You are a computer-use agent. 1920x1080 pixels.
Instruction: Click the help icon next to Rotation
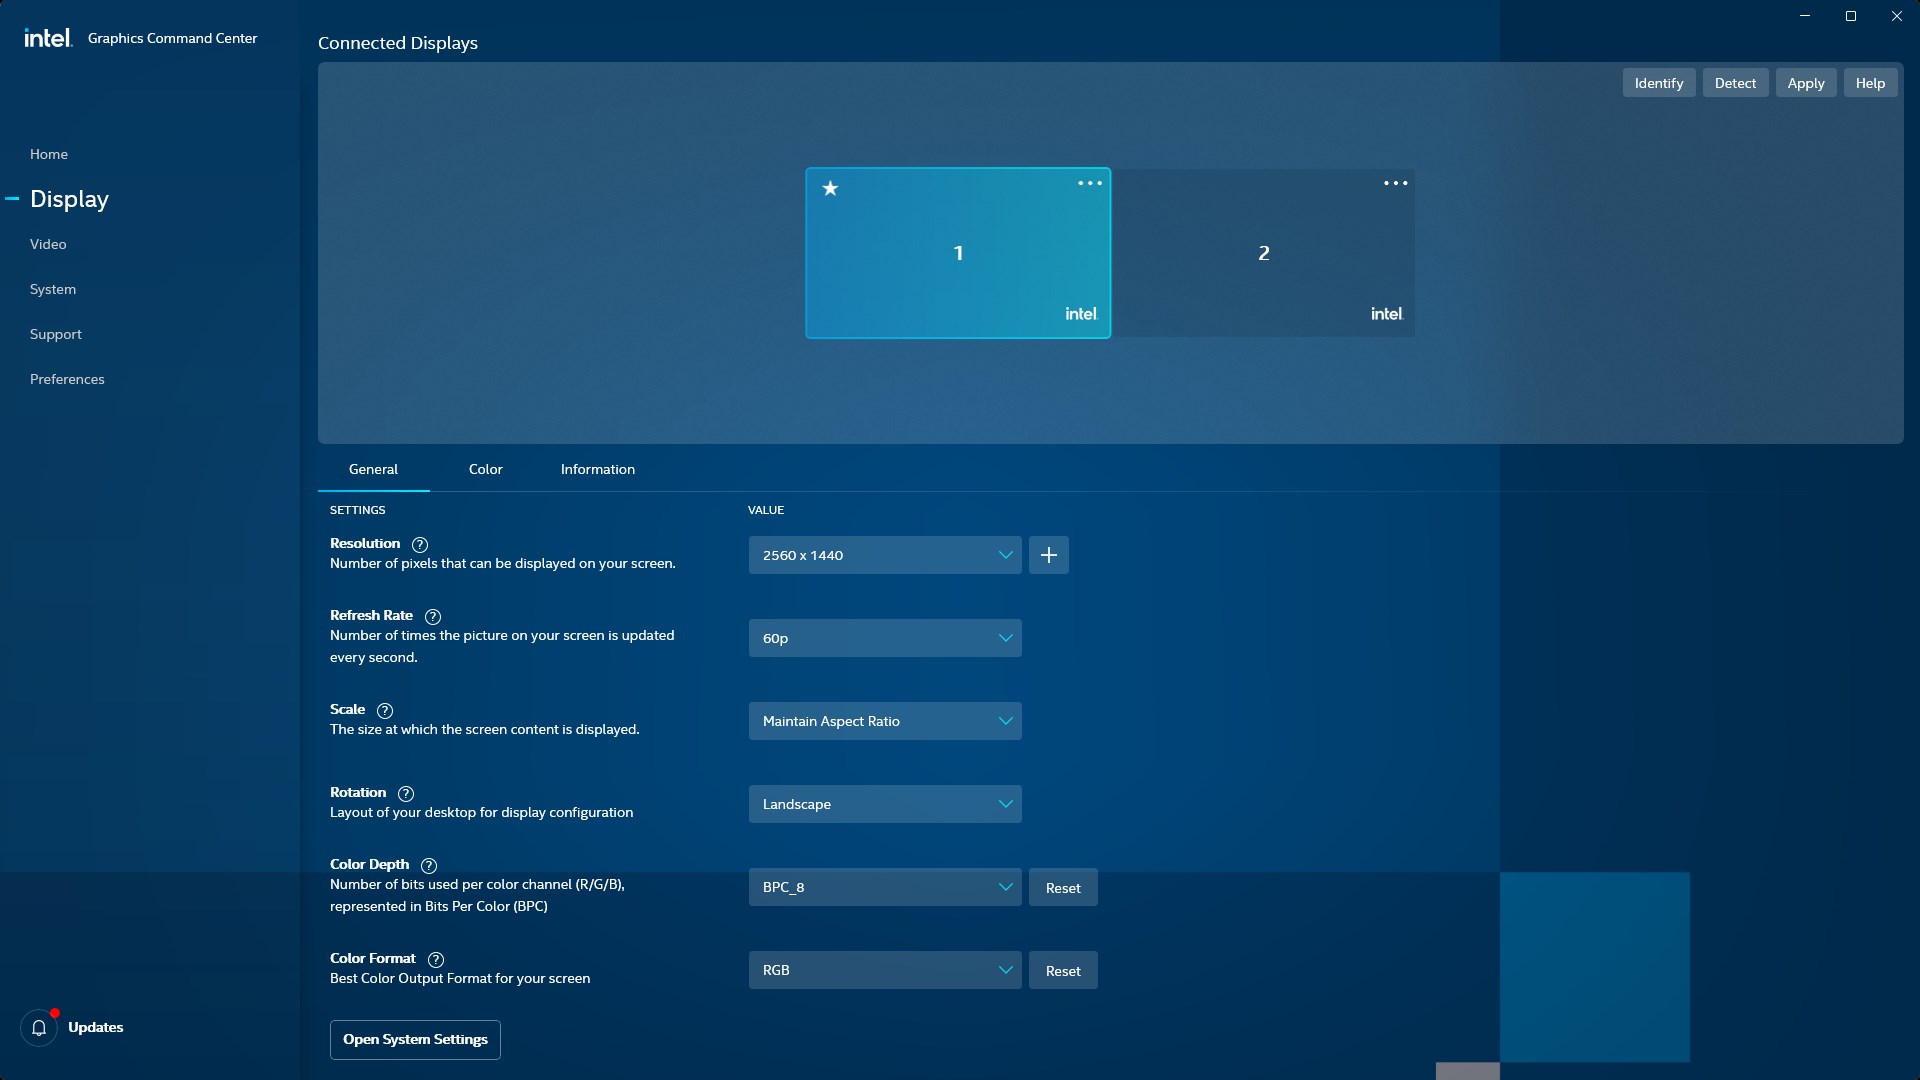405,794
